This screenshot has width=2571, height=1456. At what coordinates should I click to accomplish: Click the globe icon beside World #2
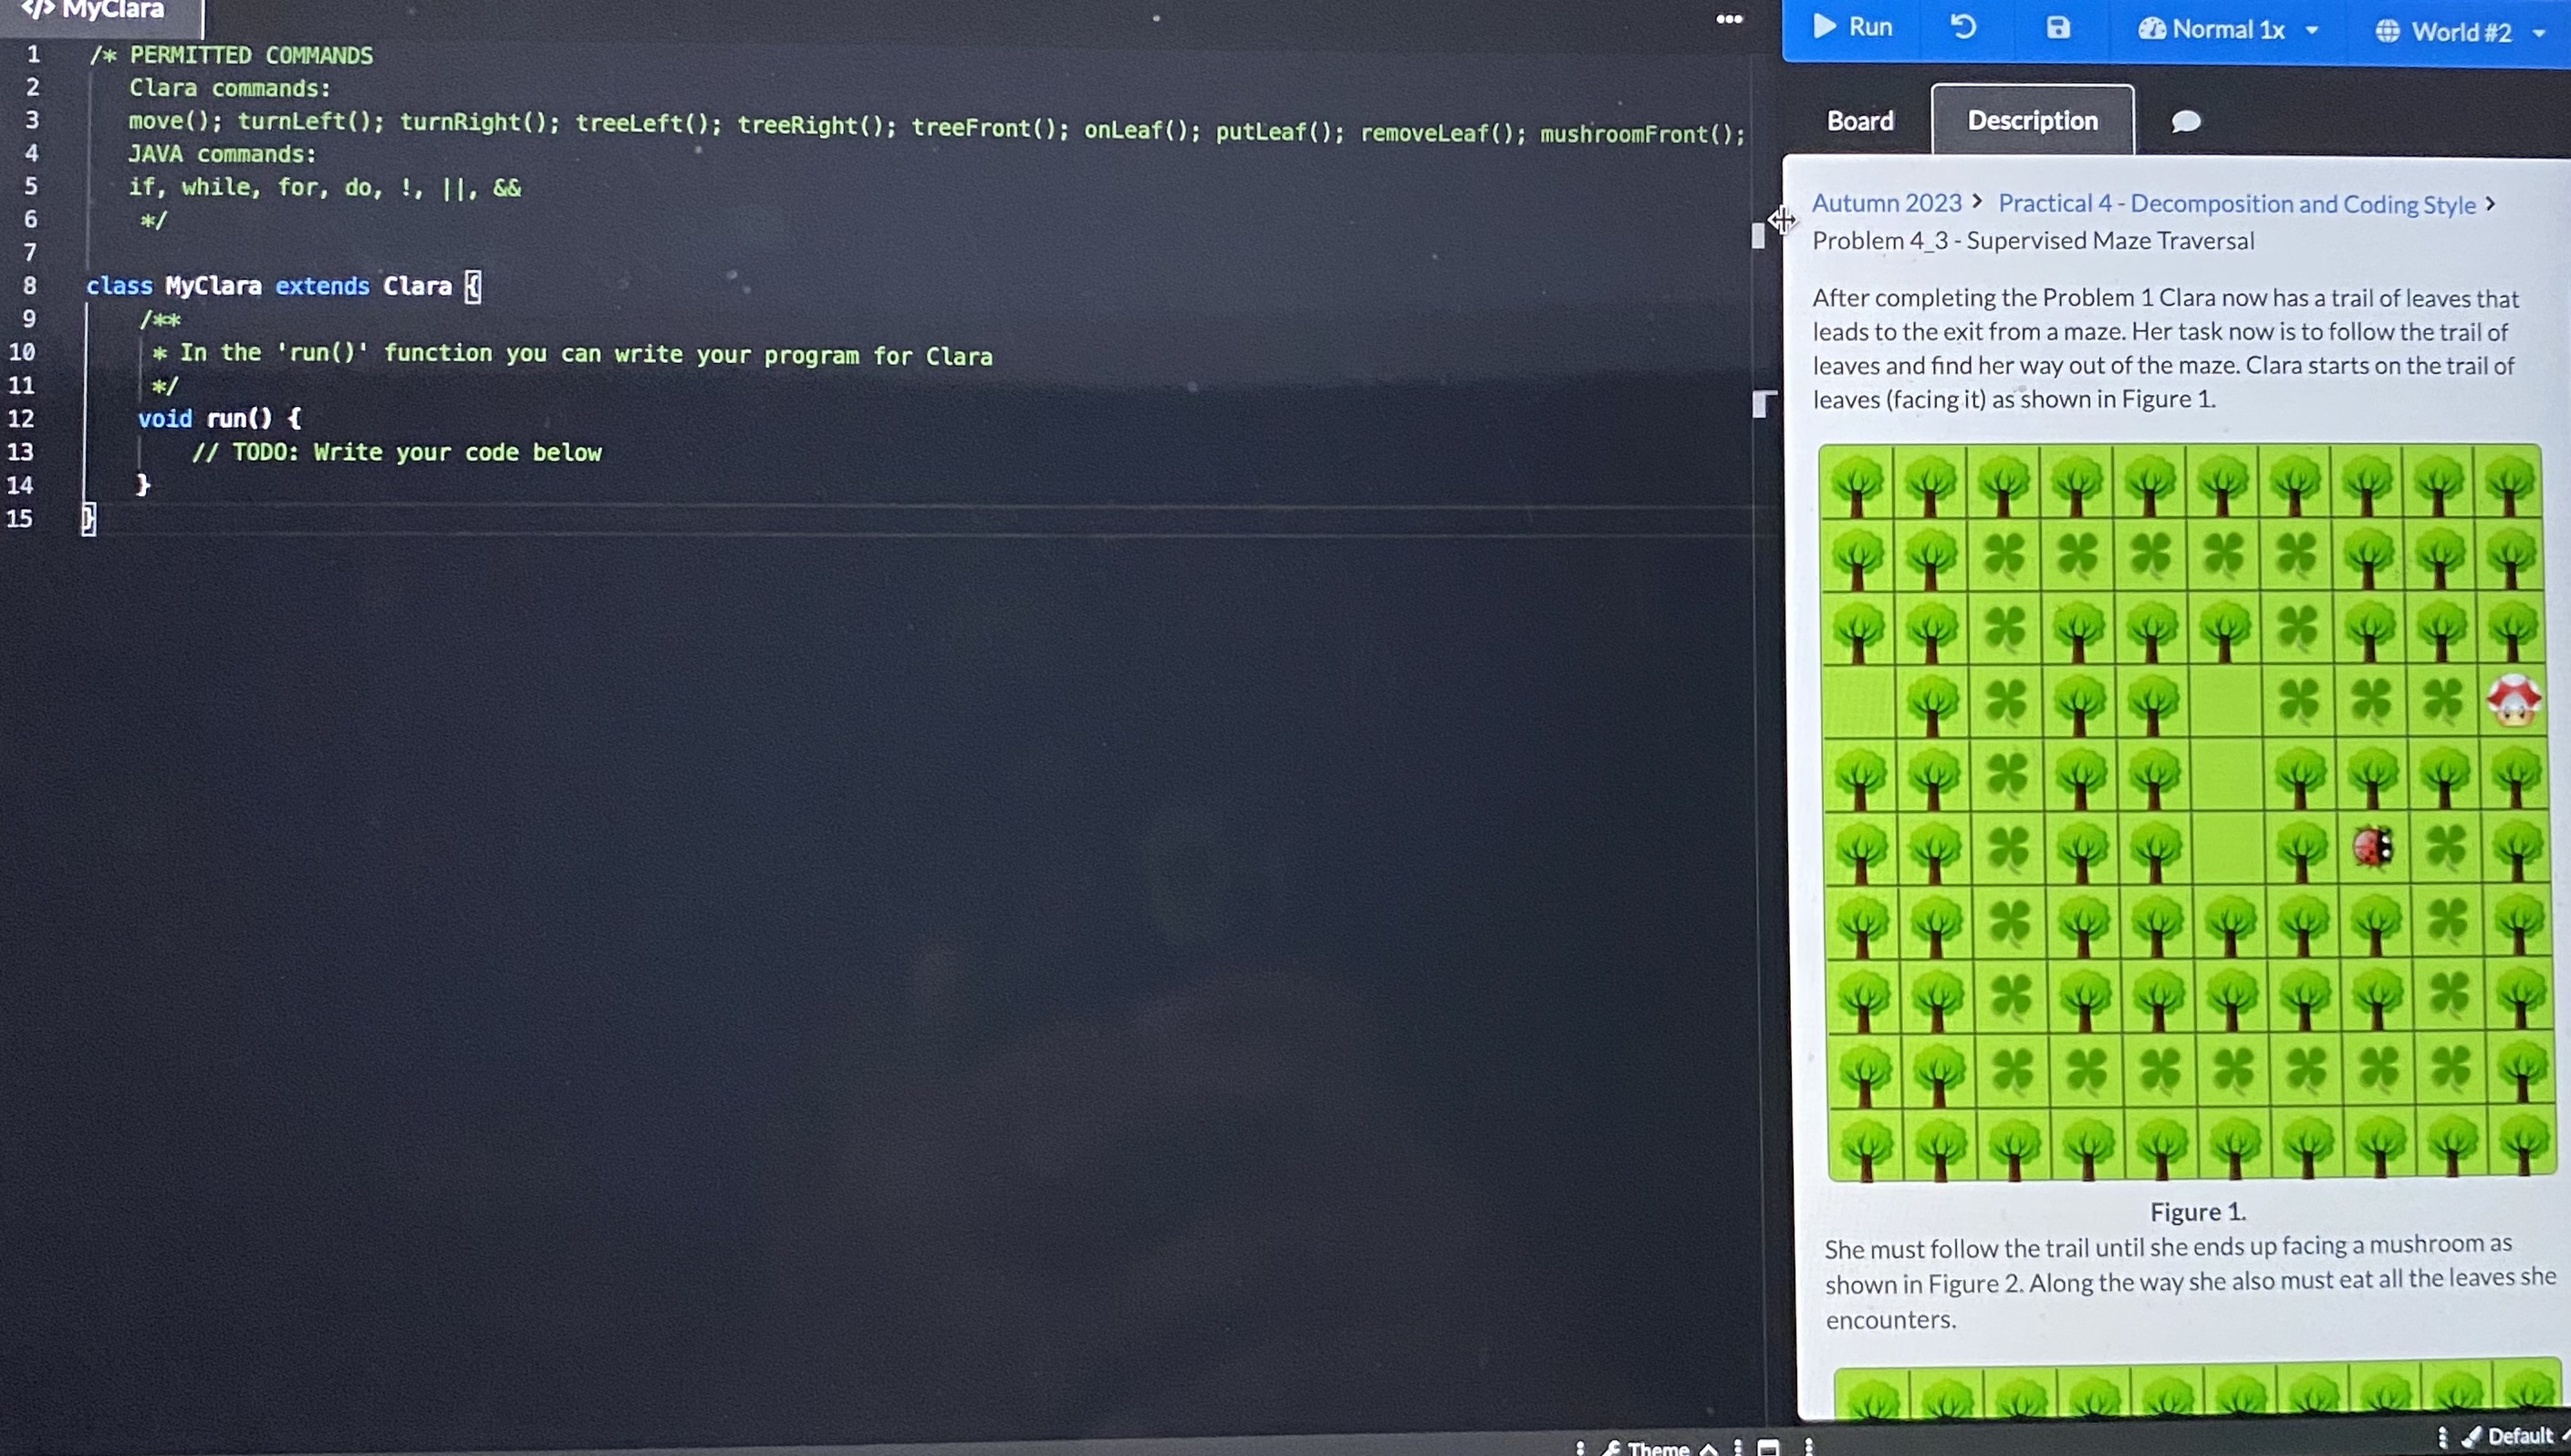click(2388, 31)
